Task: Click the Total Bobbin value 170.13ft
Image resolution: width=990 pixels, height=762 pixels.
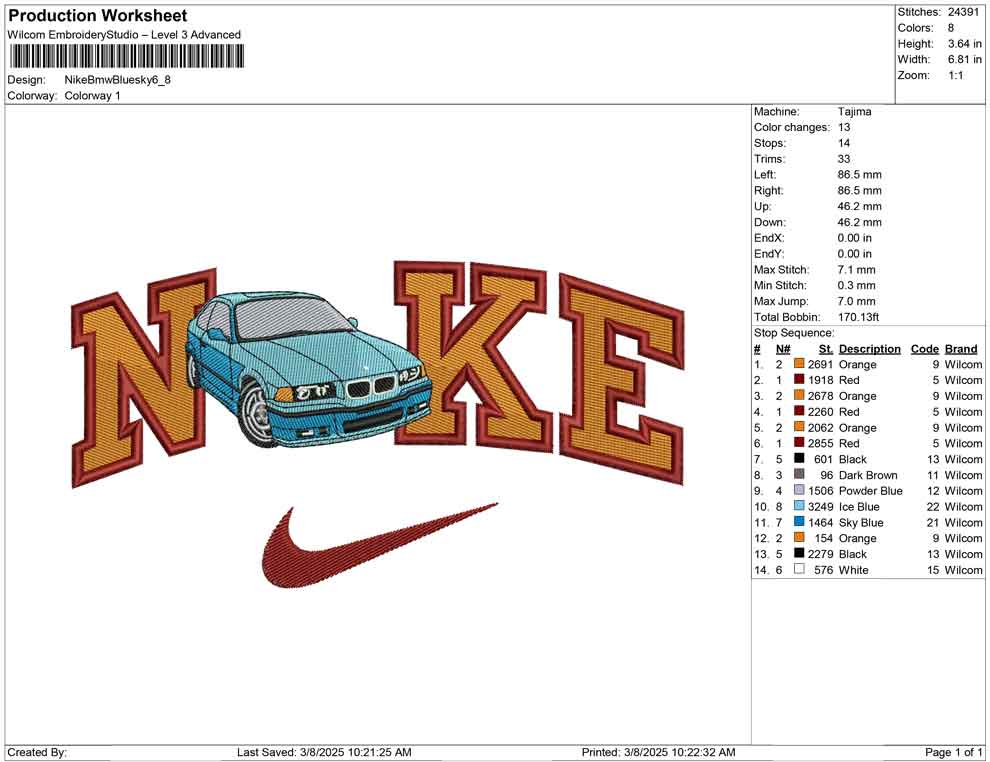Action: [858, 317]
